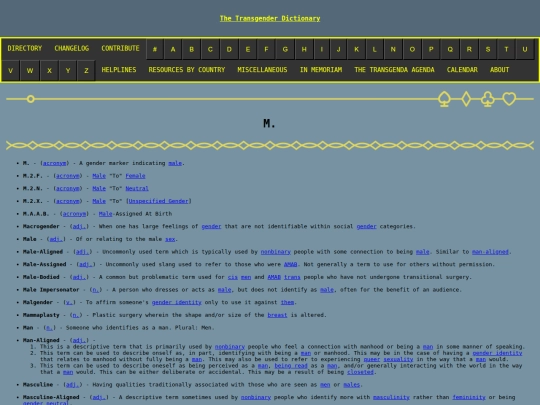Open them link in Malgender entry

point(287,302)
